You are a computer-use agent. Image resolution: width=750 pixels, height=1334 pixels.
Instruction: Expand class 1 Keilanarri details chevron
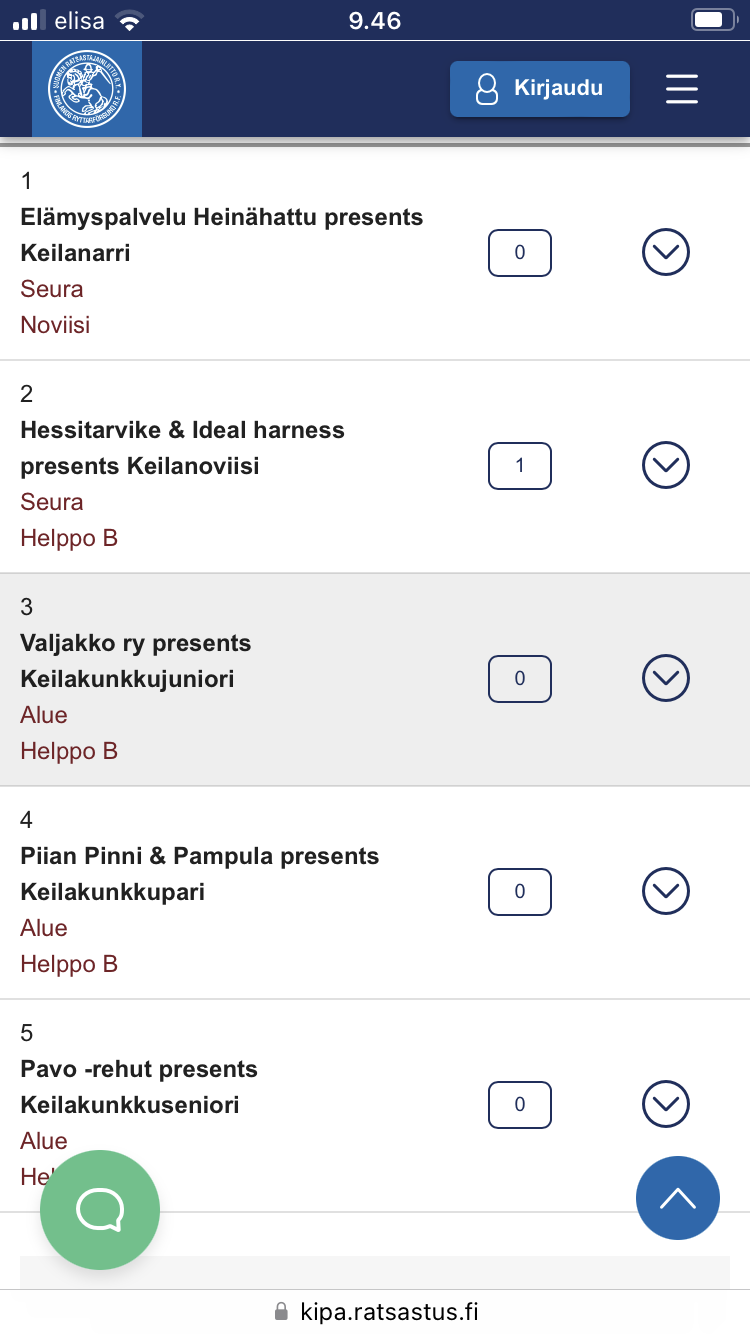coord(666,252)
